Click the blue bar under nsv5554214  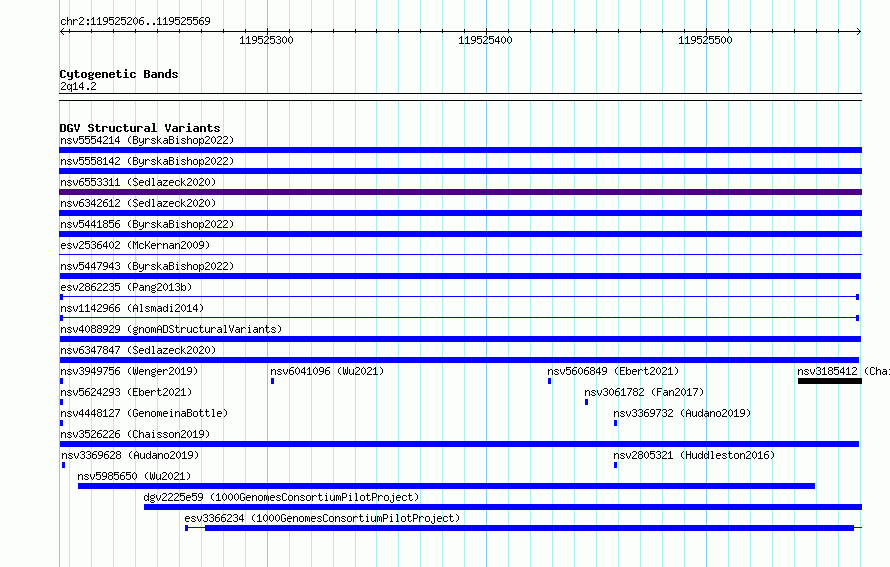coord(460,150)
